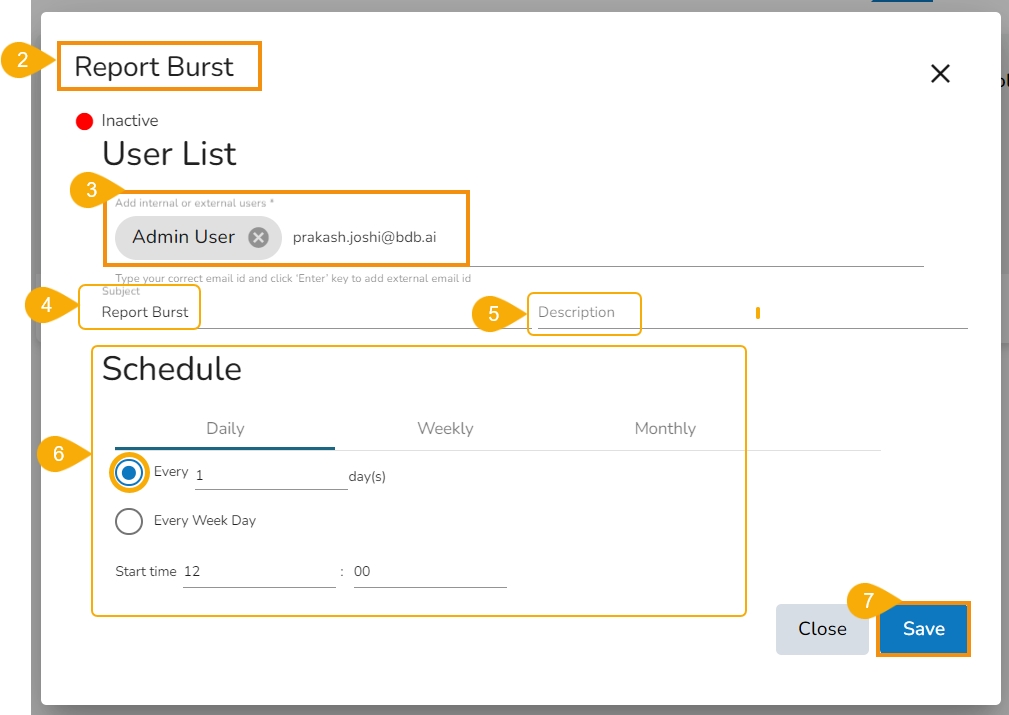Focus the Start time hour field
Viewport: 1009px width, 715px height.
point(259,572)
